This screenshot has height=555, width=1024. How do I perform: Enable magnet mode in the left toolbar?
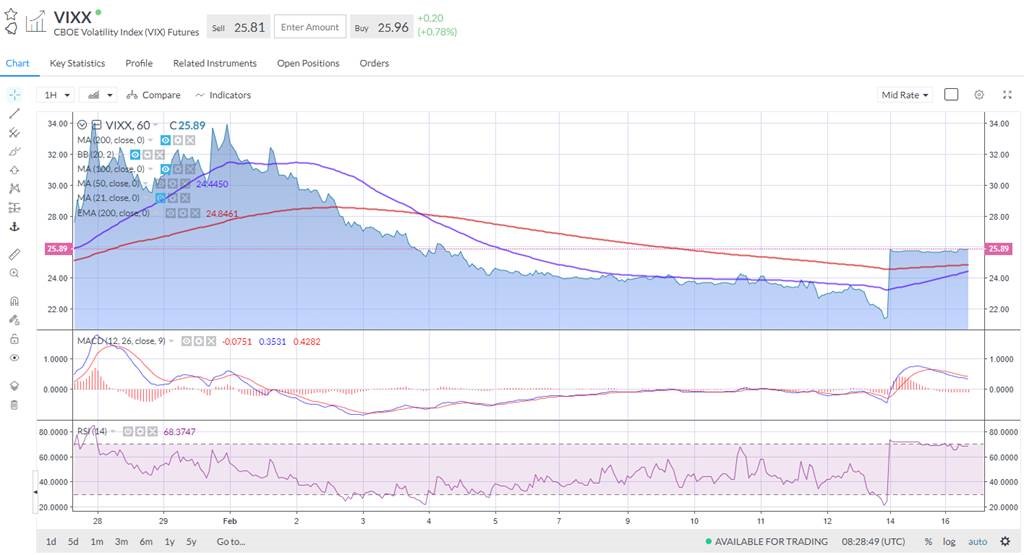click(x=14, y=301)
